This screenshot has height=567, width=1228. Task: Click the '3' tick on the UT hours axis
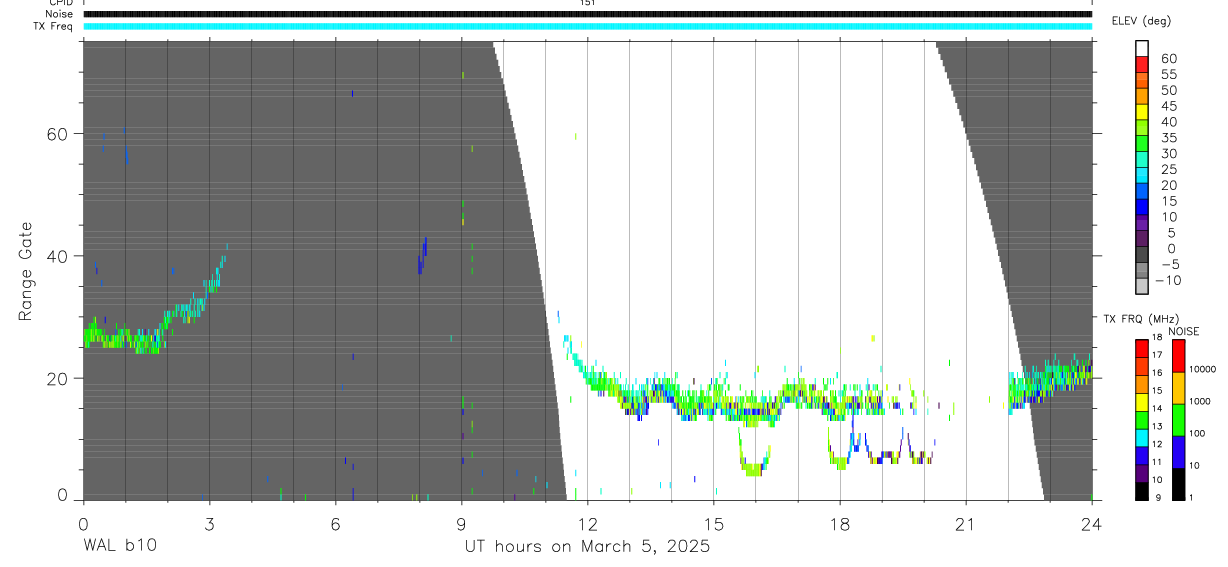209,523
